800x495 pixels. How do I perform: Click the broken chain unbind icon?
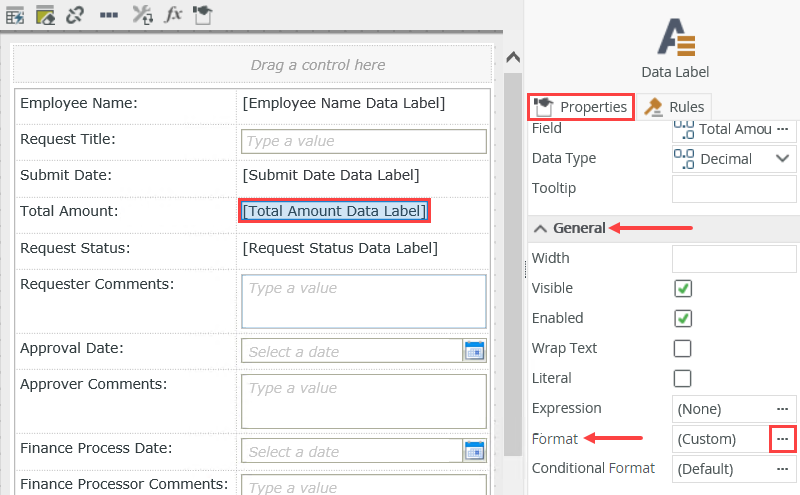pos(74,15)
